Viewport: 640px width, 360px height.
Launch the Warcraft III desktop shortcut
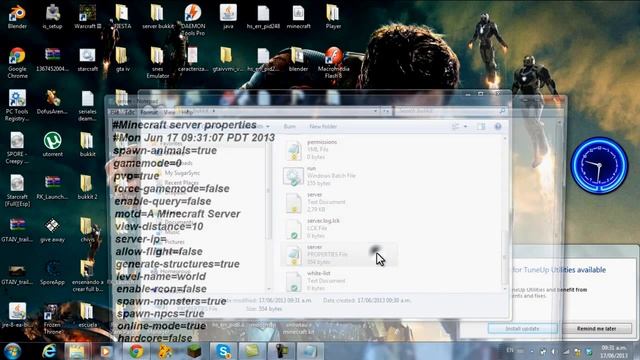click(x=87, y=16)
